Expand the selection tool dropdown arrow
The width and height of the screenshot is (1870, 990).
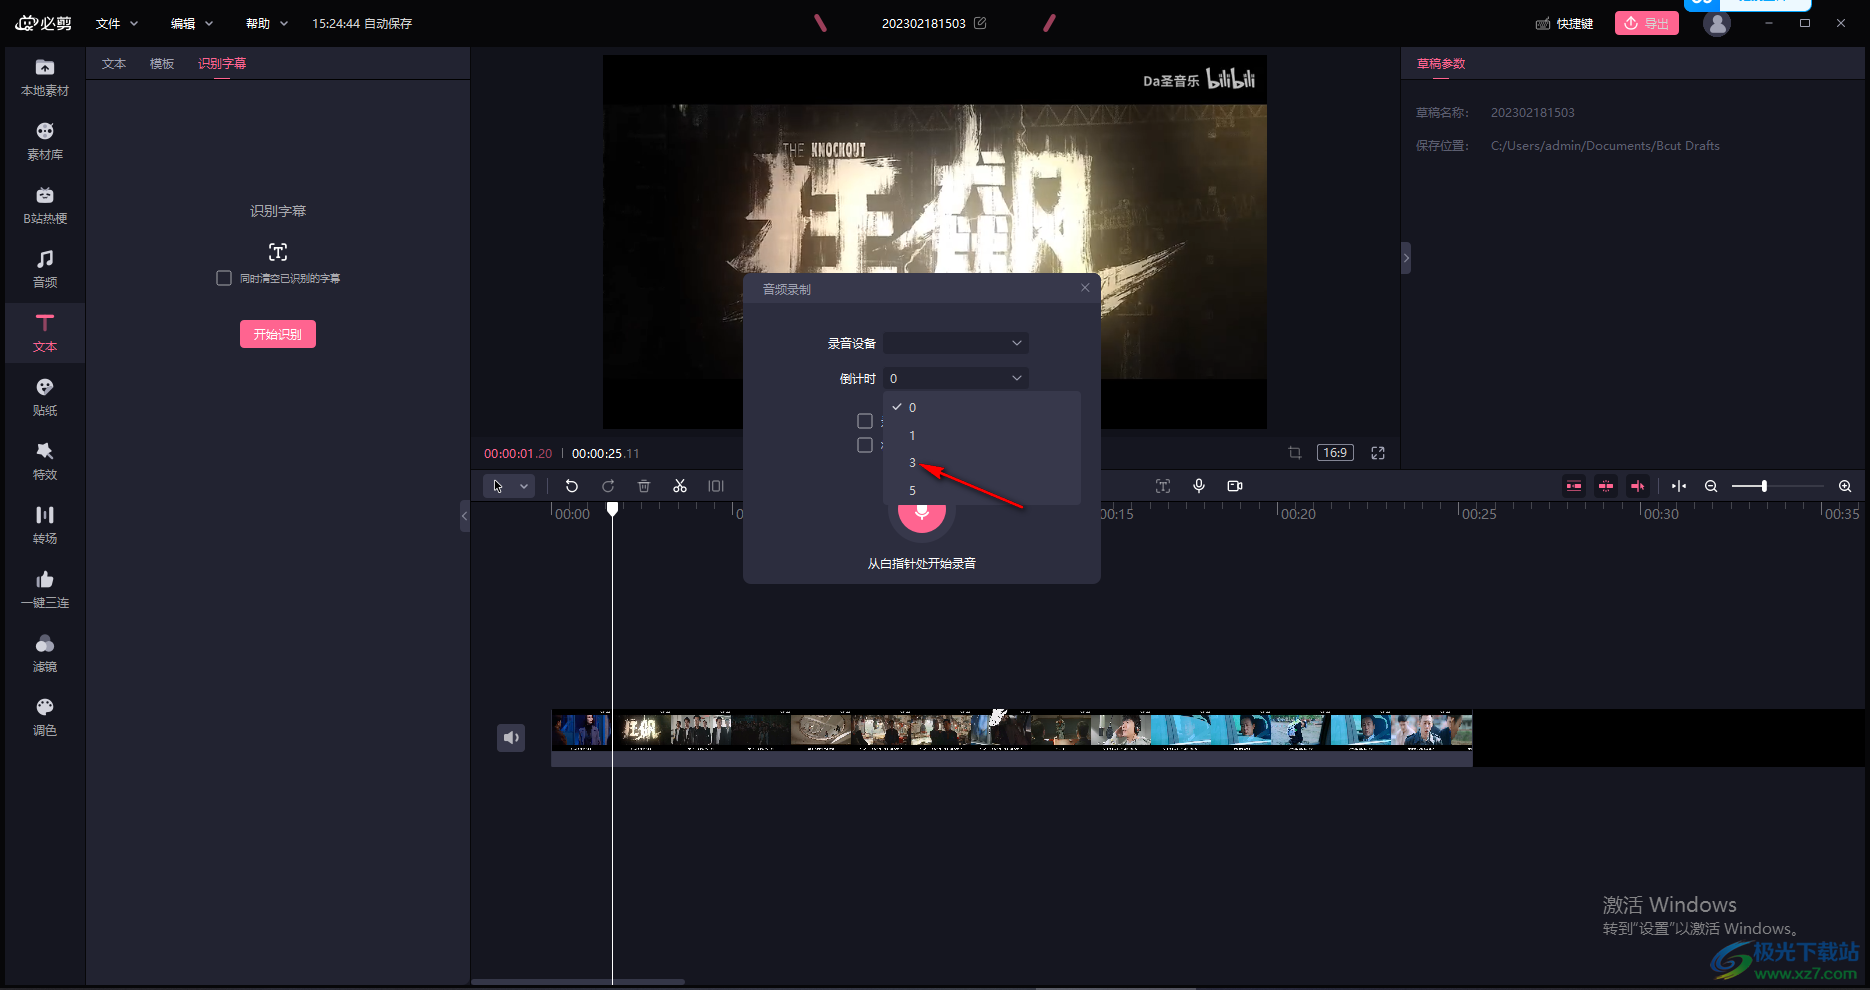[524, 486]
